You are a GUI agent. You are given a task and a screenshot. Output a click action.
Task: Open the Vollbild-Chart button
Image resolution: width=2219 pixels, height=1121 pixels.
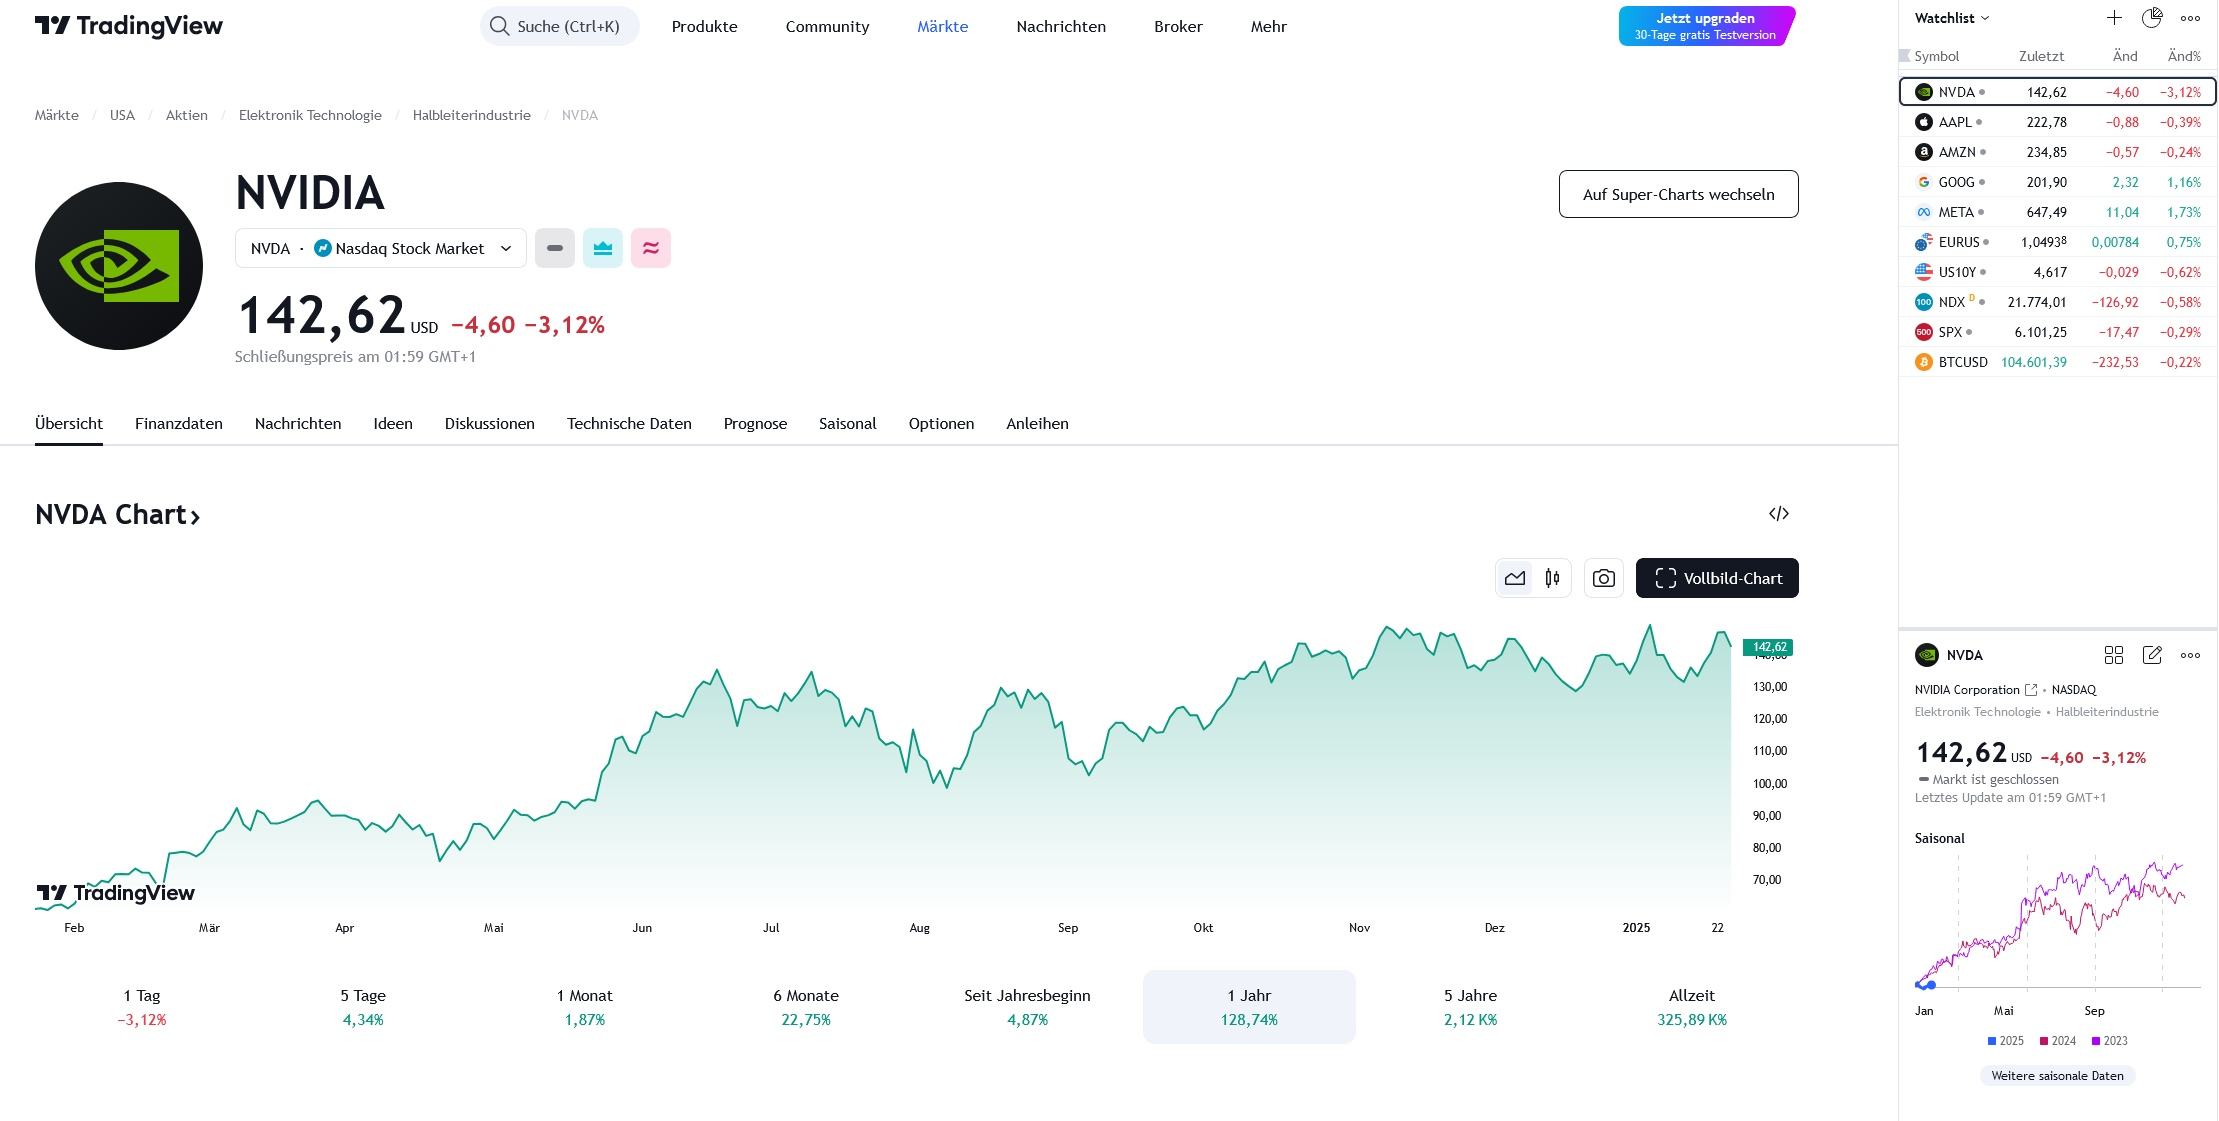pyautogui.click(x=1717, y=578)
